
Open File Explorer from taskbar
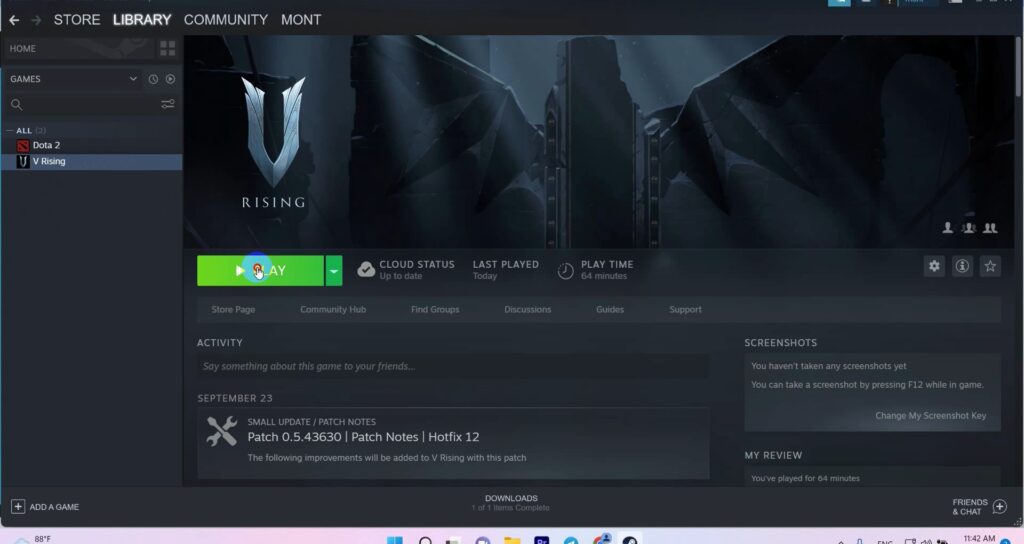click(x=512, y=540)
